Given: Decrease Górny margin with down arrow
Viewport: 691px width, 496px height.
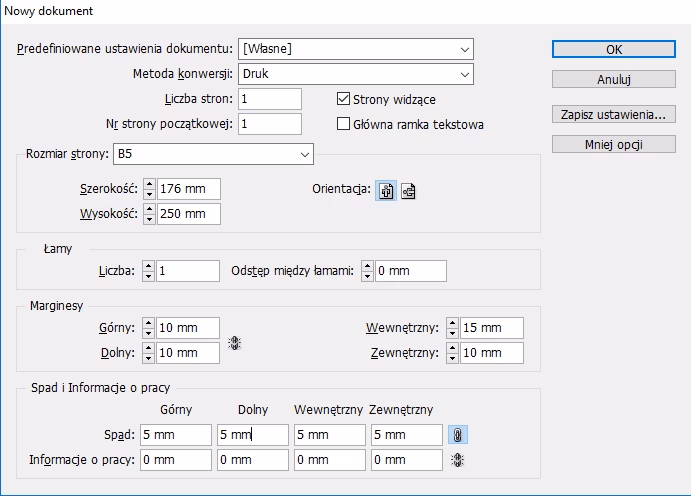Looking at the screenshot, I should 149,333.
